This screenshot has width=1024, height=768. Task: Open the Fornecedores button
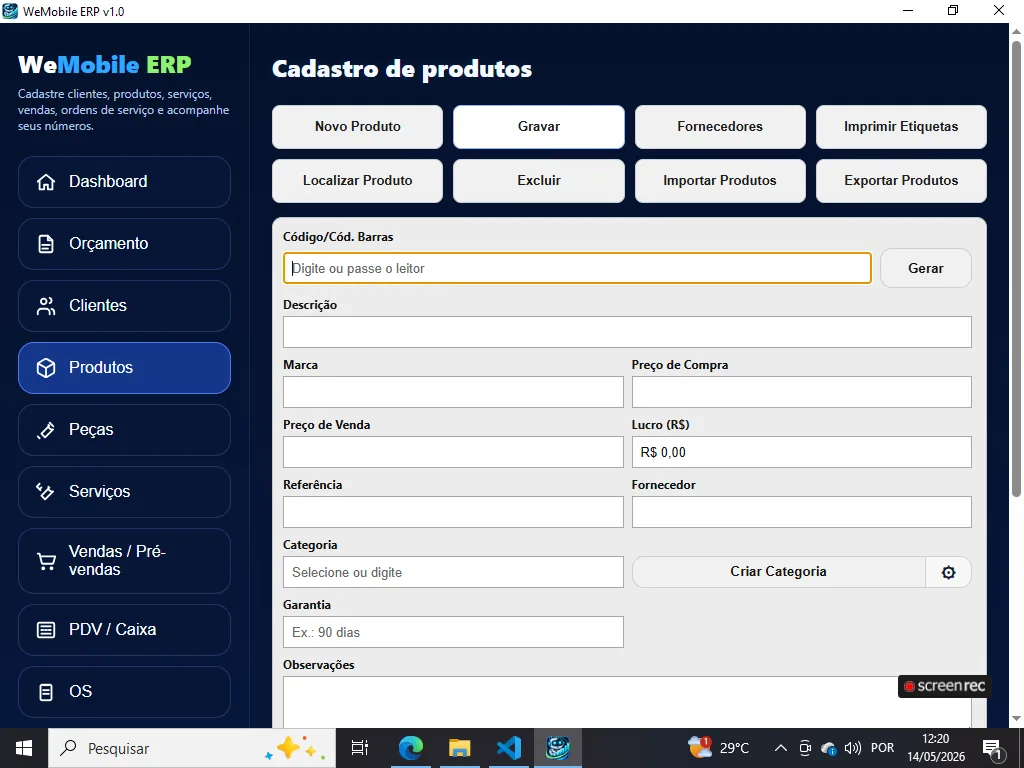click(720, 127)
